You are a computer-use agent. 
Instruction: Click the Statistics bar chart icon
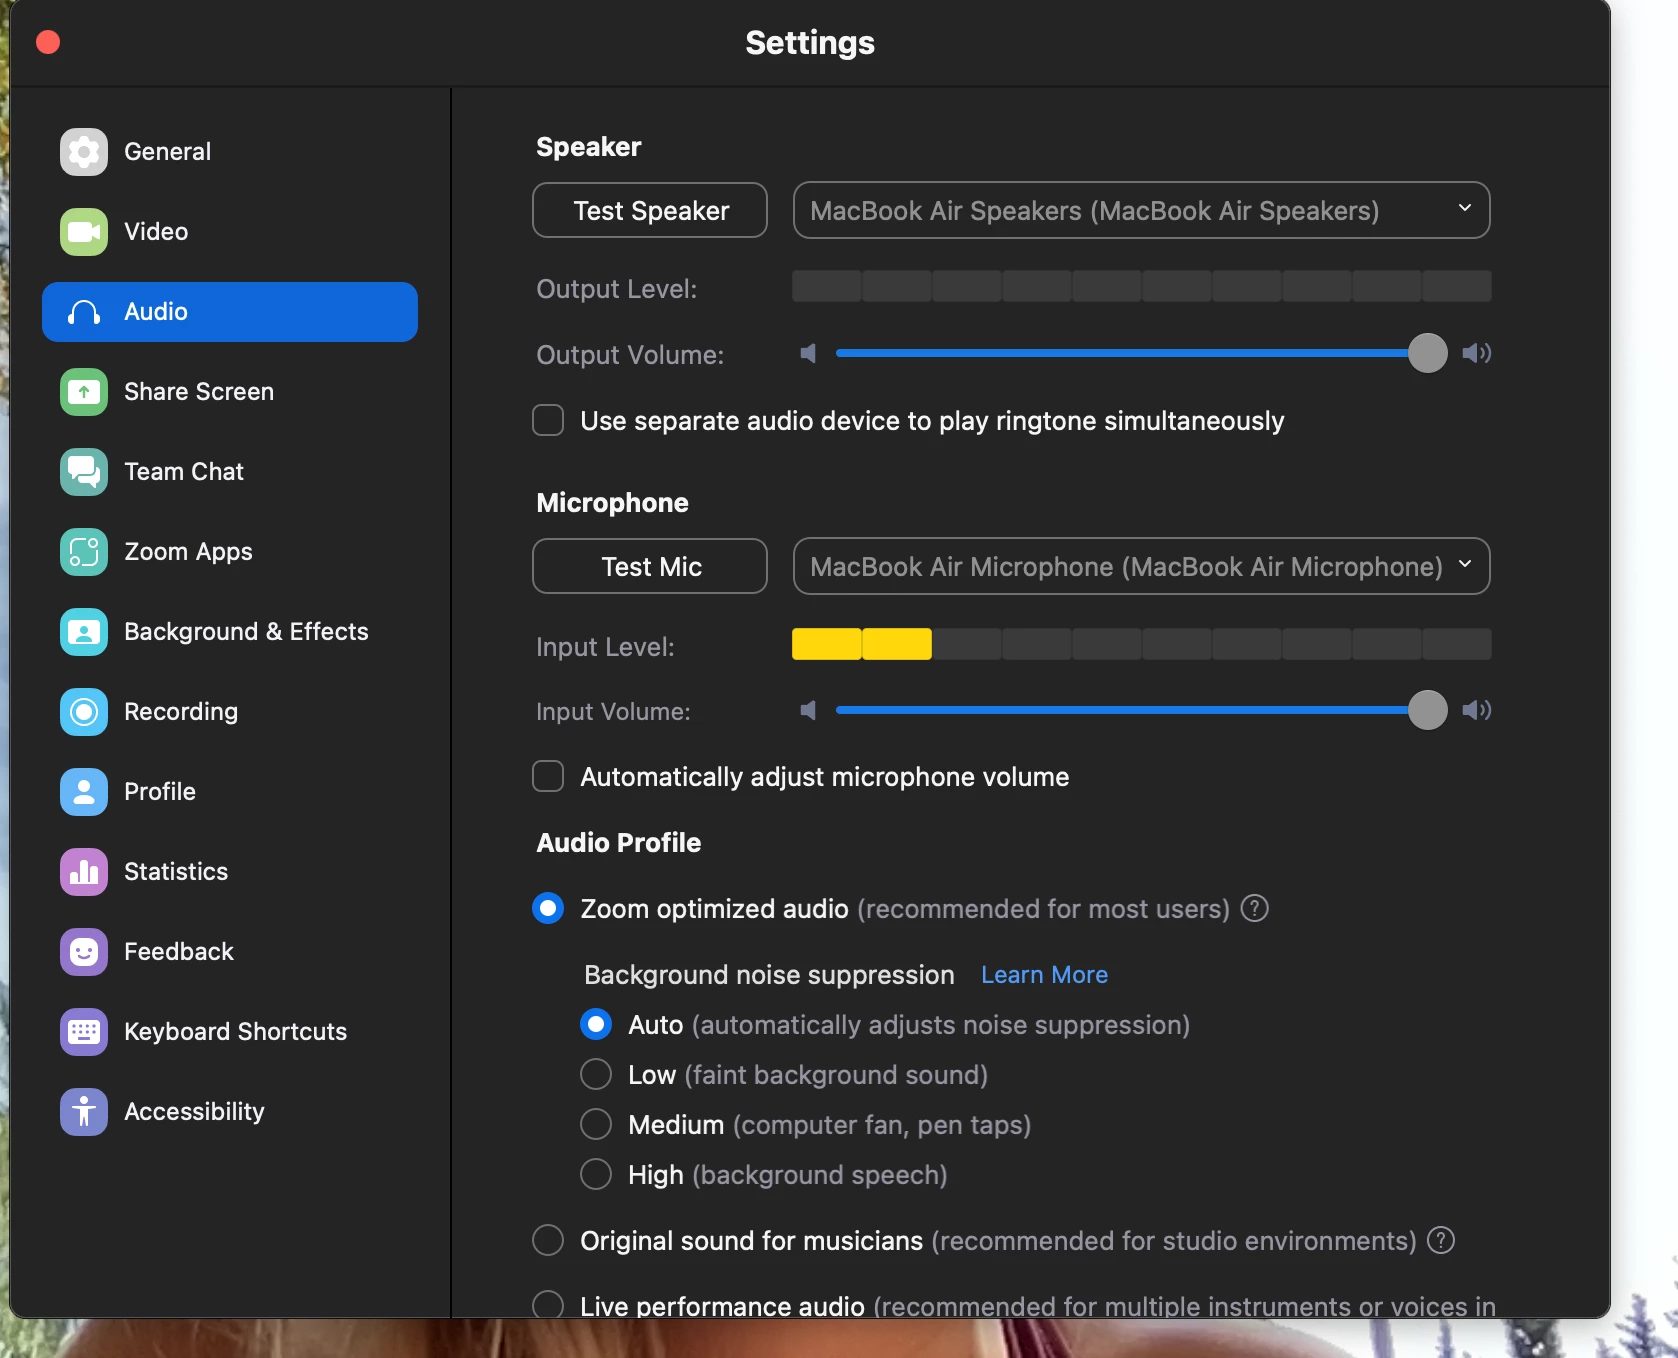pyautogui.click(x=84, y=872)
